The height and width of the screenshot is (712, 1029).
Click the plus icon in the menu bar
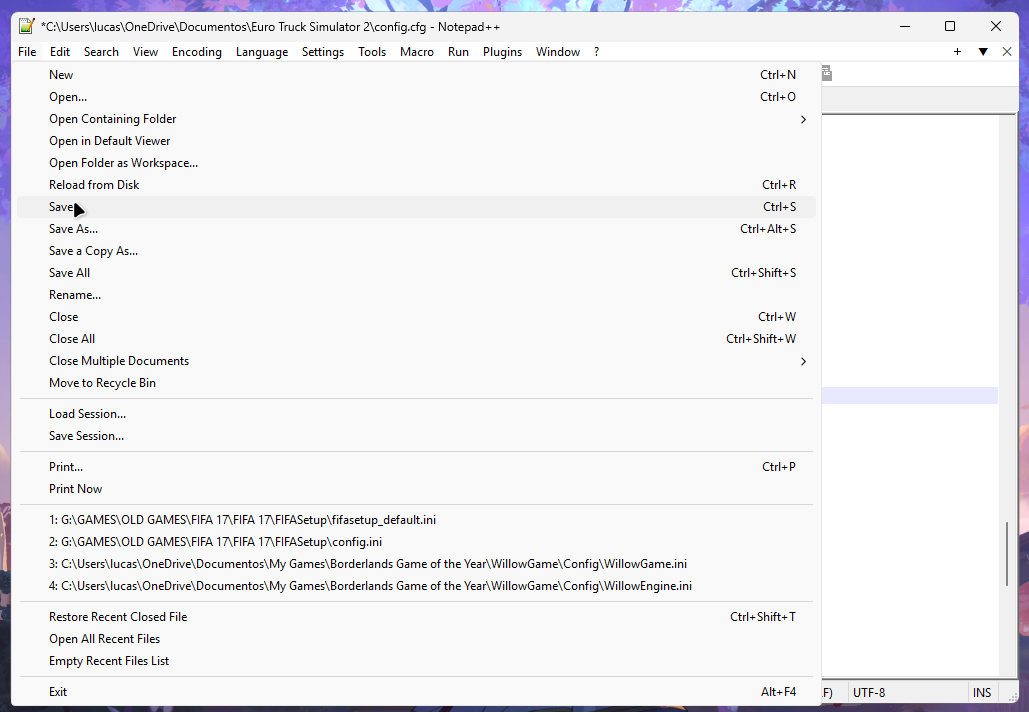pyautogui.click(x=957, y=52)
